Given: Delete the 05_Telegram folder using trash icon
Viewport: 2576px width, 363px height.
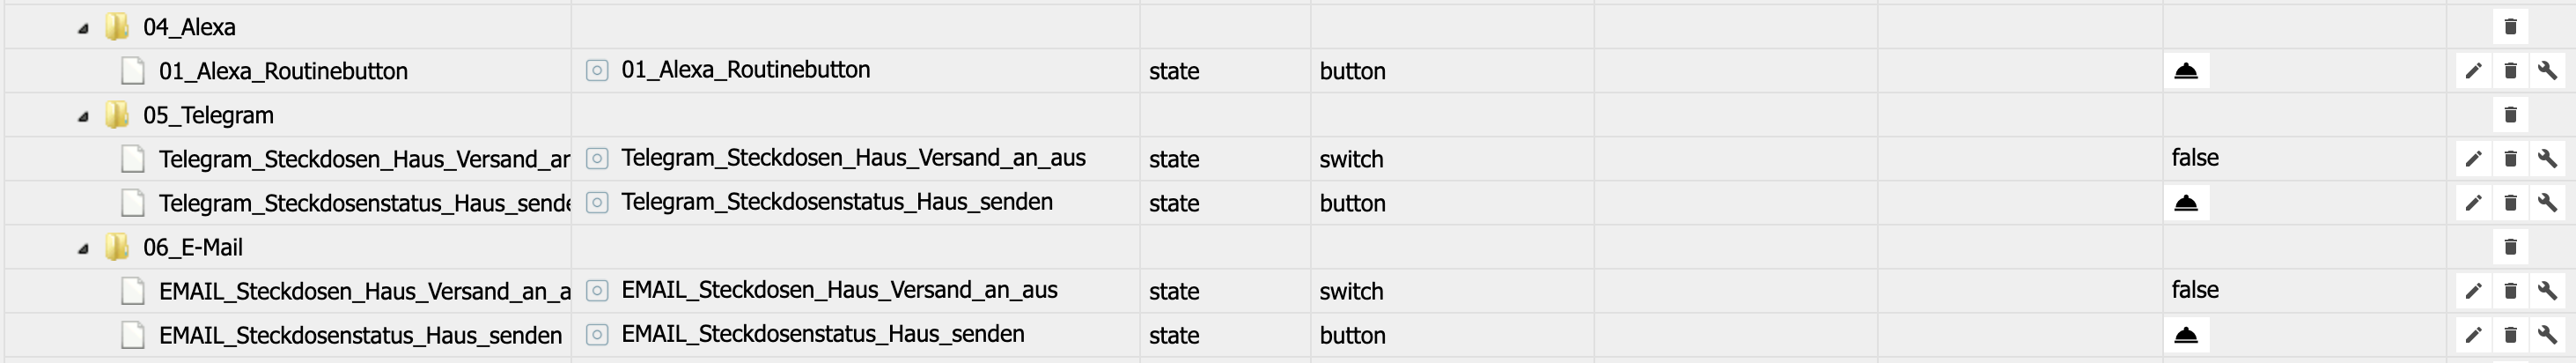Looking at the screenshot, I should [x=2510, y=115].
